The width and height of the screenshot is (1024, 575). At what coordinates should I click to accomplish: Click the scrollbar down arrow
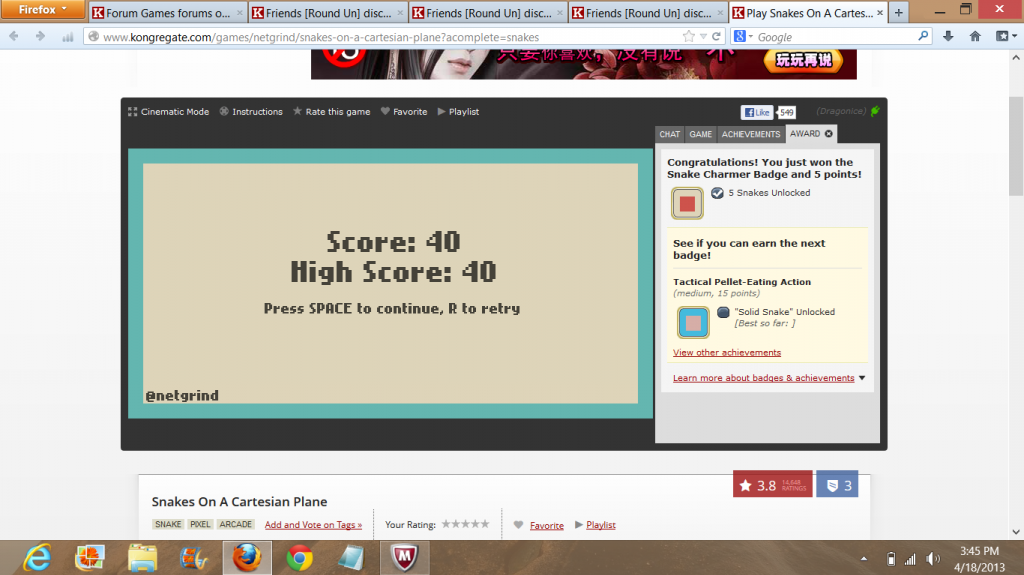1016,532
